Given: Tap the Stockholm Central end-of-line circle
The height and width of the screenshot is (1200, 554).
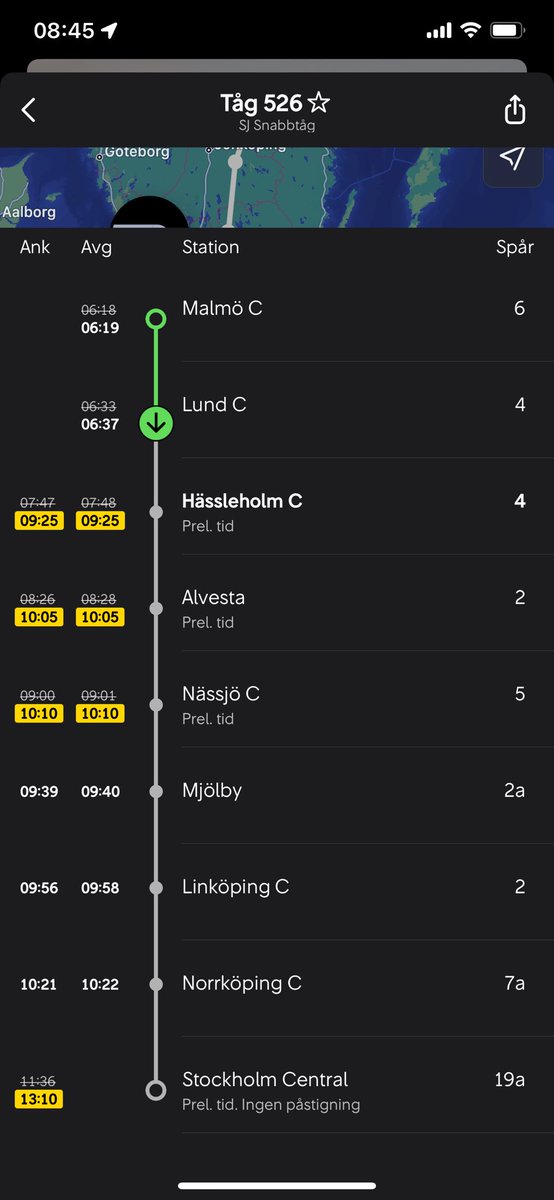Looking at the screenshot, I should (x=156, y=1090).
